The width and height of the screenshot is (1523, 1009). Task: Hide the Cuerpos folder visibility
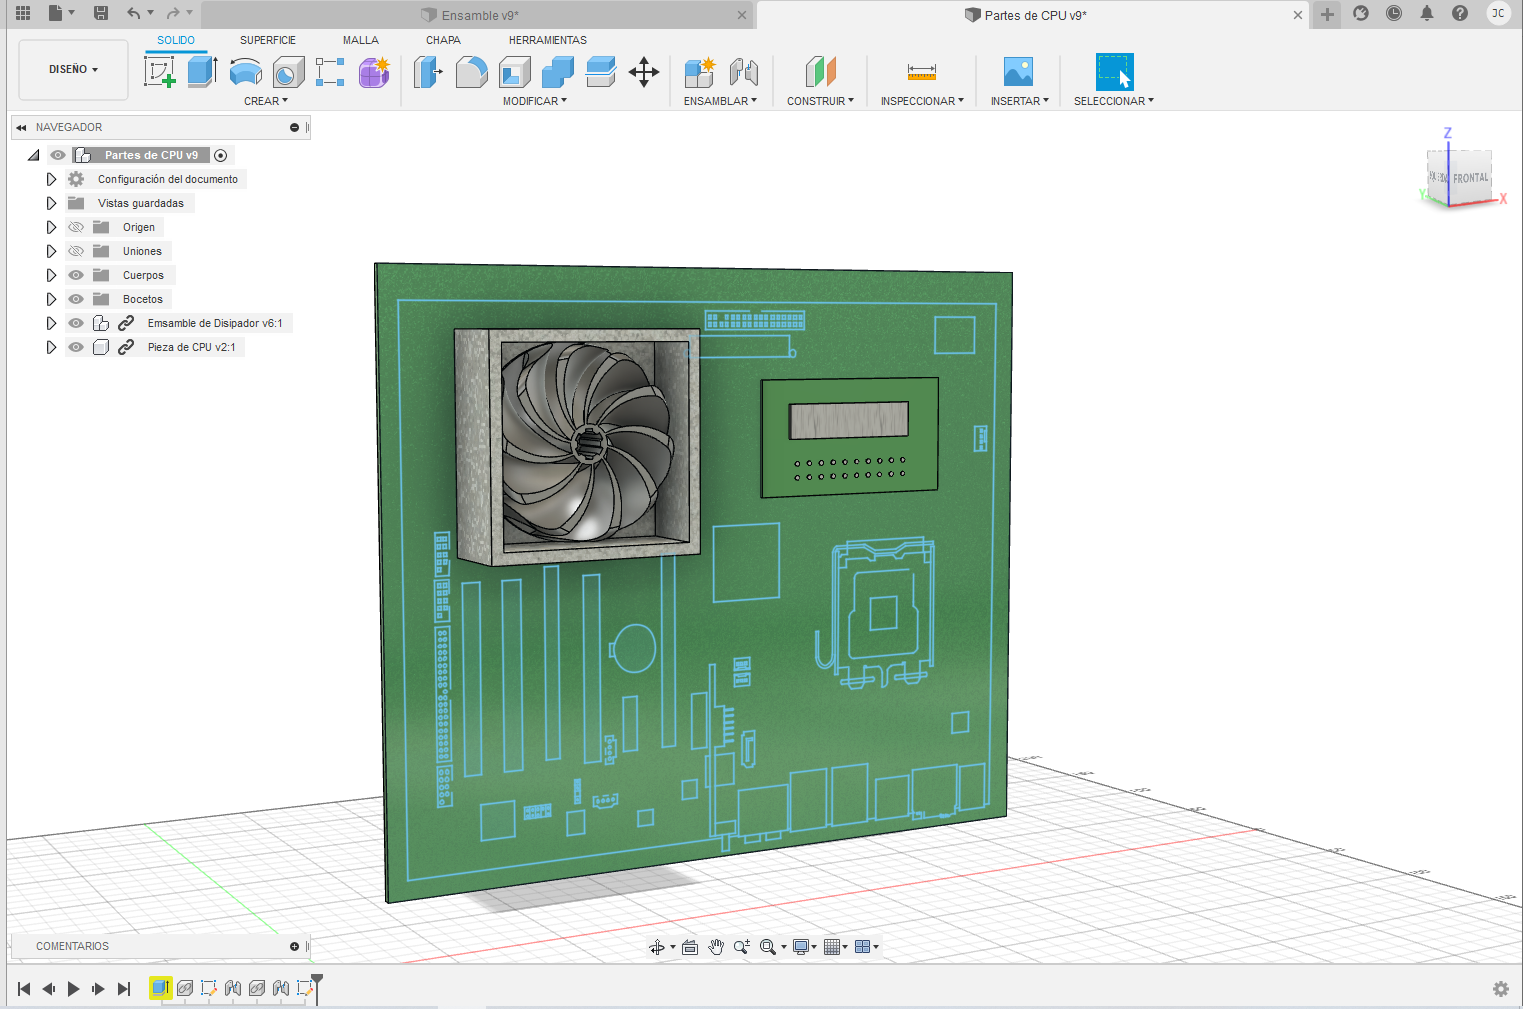point(76,275)
